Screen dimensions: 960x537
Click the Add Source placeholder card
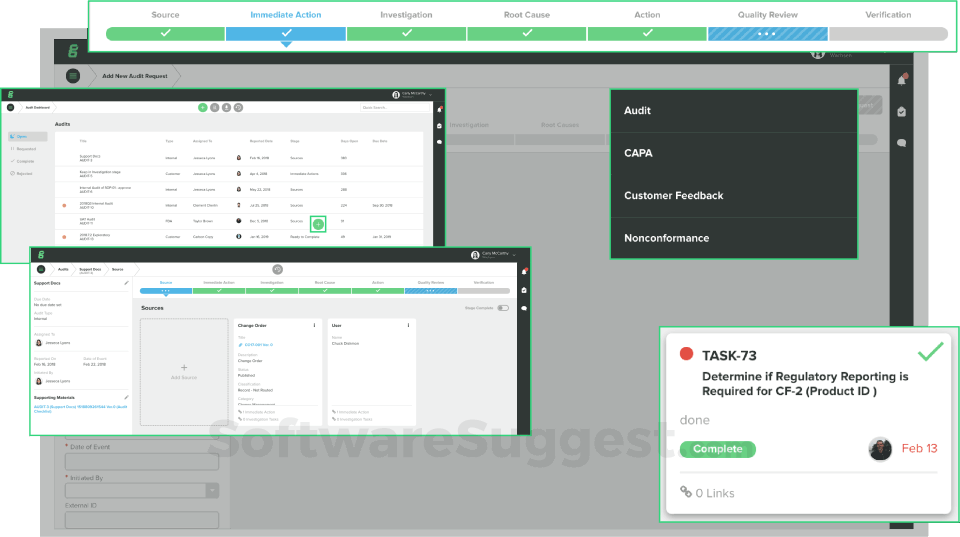[184, 372]
